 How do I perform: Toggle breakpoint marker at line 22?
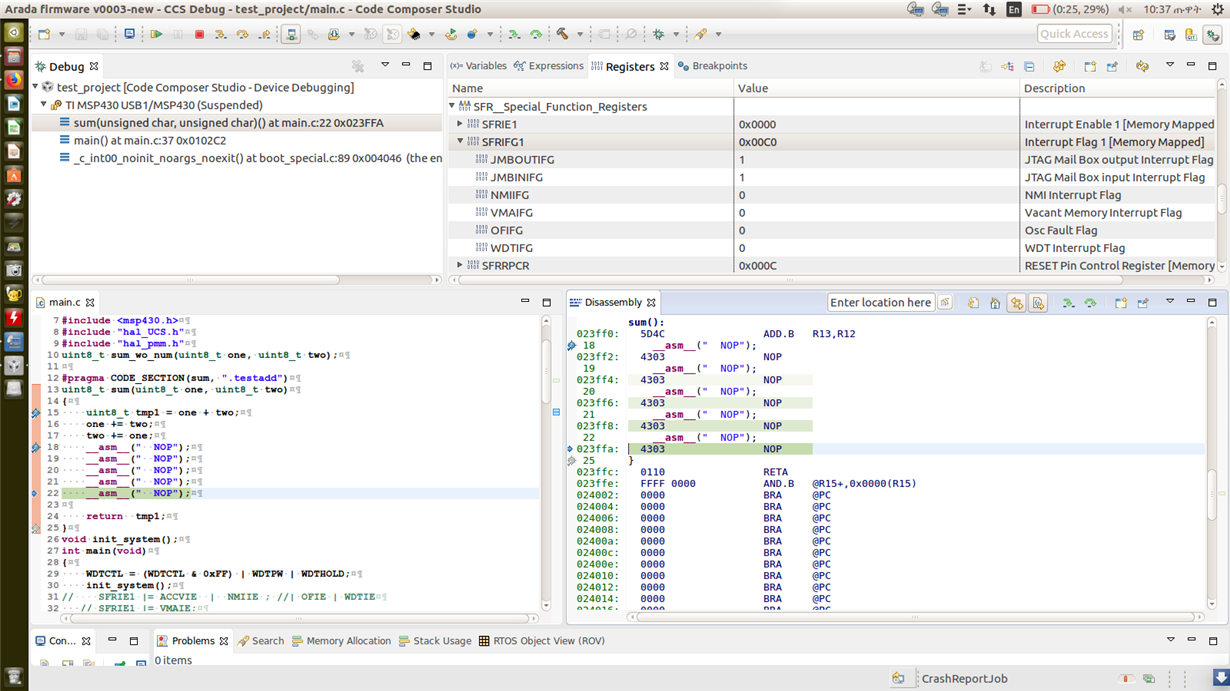point(36,493)
